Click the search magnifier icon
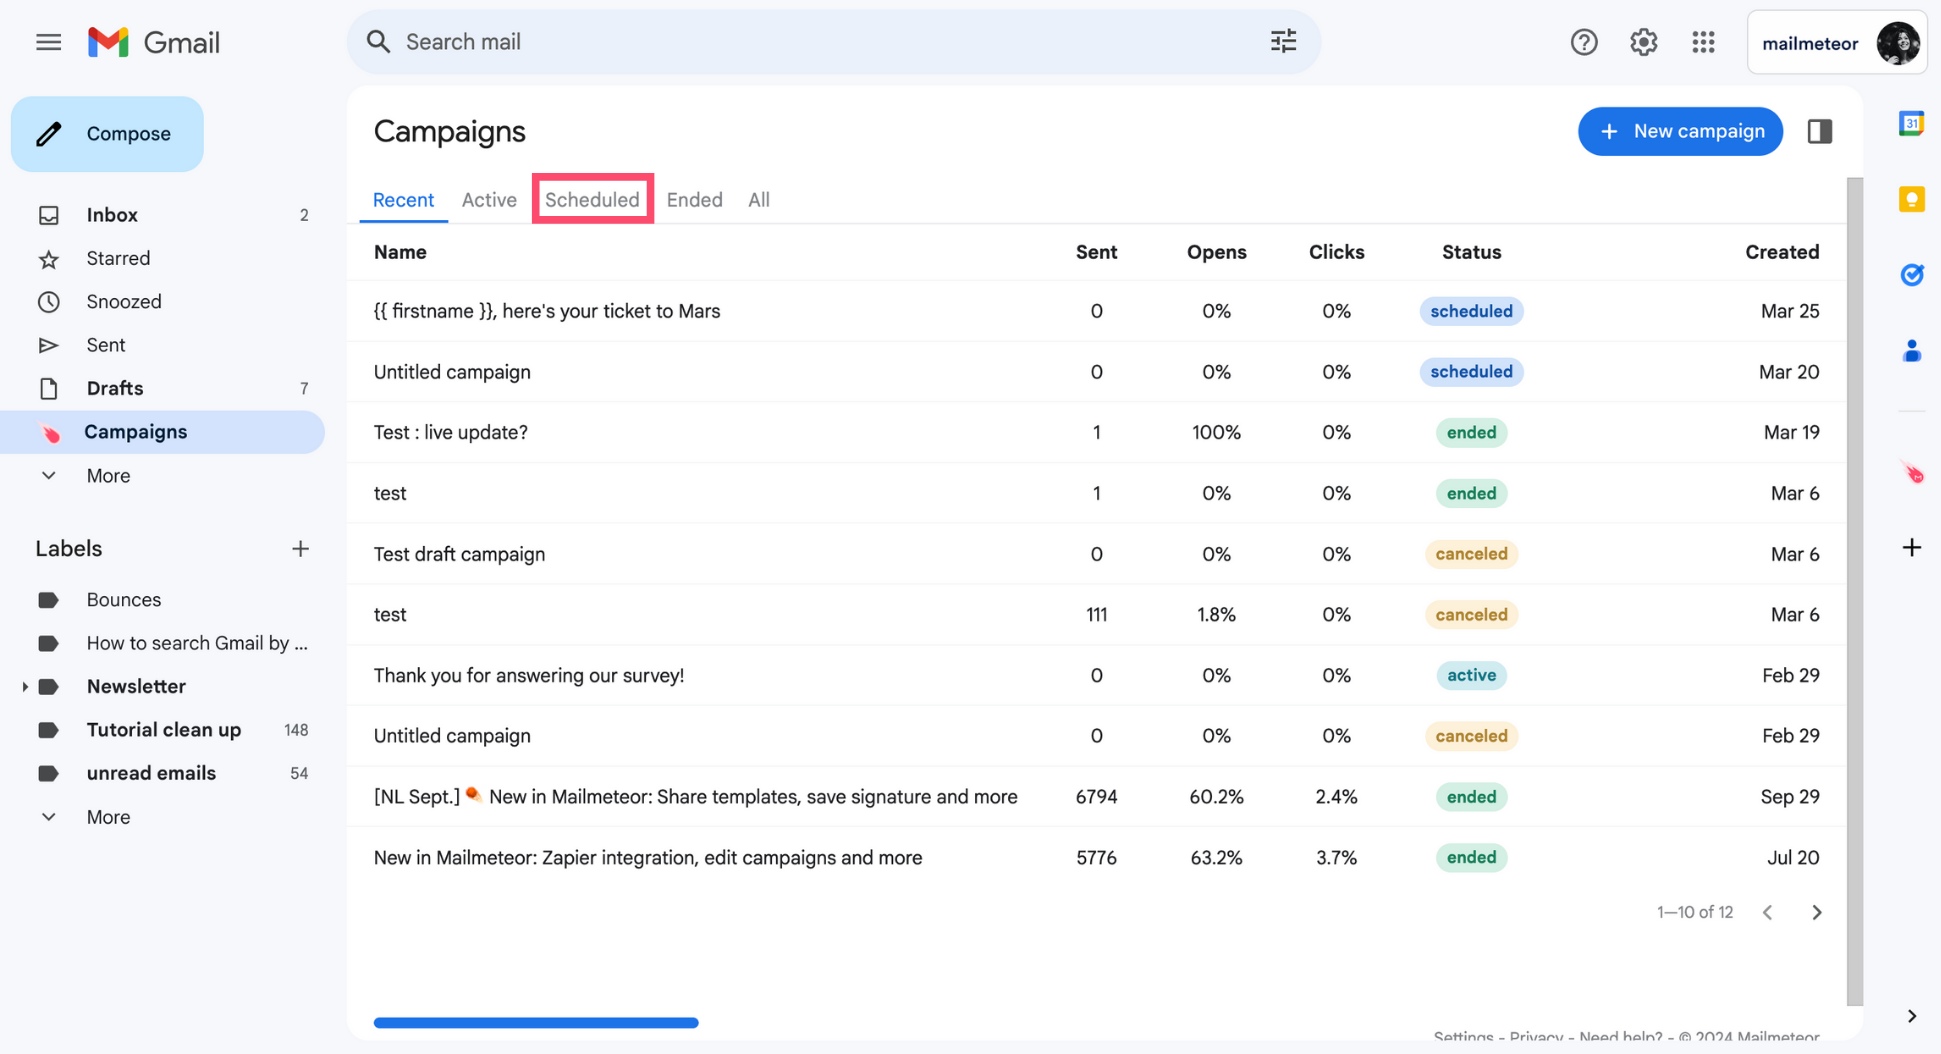 pos(378,42)
